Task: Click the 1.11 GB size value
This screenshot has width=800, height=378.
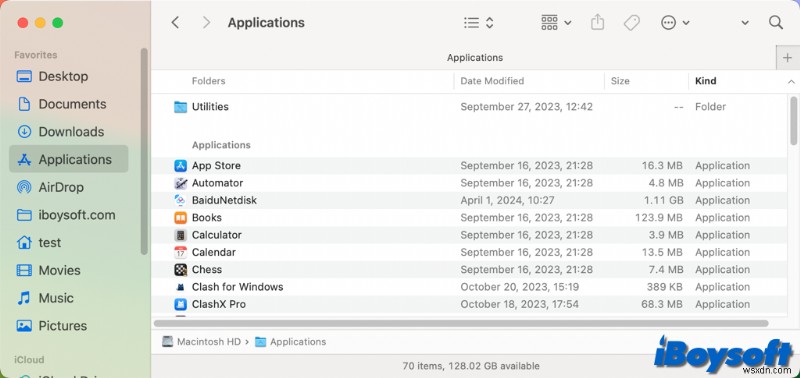Action: (663, 200)
